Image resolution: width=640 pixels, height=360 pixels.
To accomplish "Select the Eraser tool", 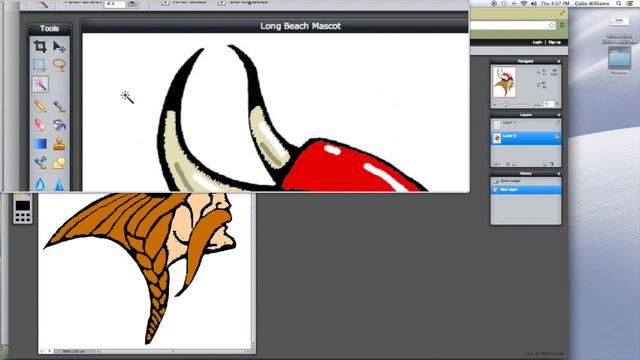I will [x=40, y=124].
